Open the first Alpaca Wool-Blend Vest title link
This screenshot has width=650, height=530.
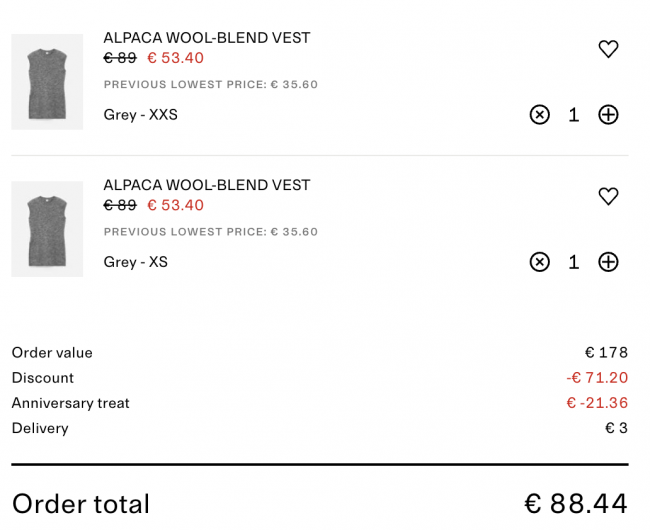pyautogui.click(x=206, y=38)
